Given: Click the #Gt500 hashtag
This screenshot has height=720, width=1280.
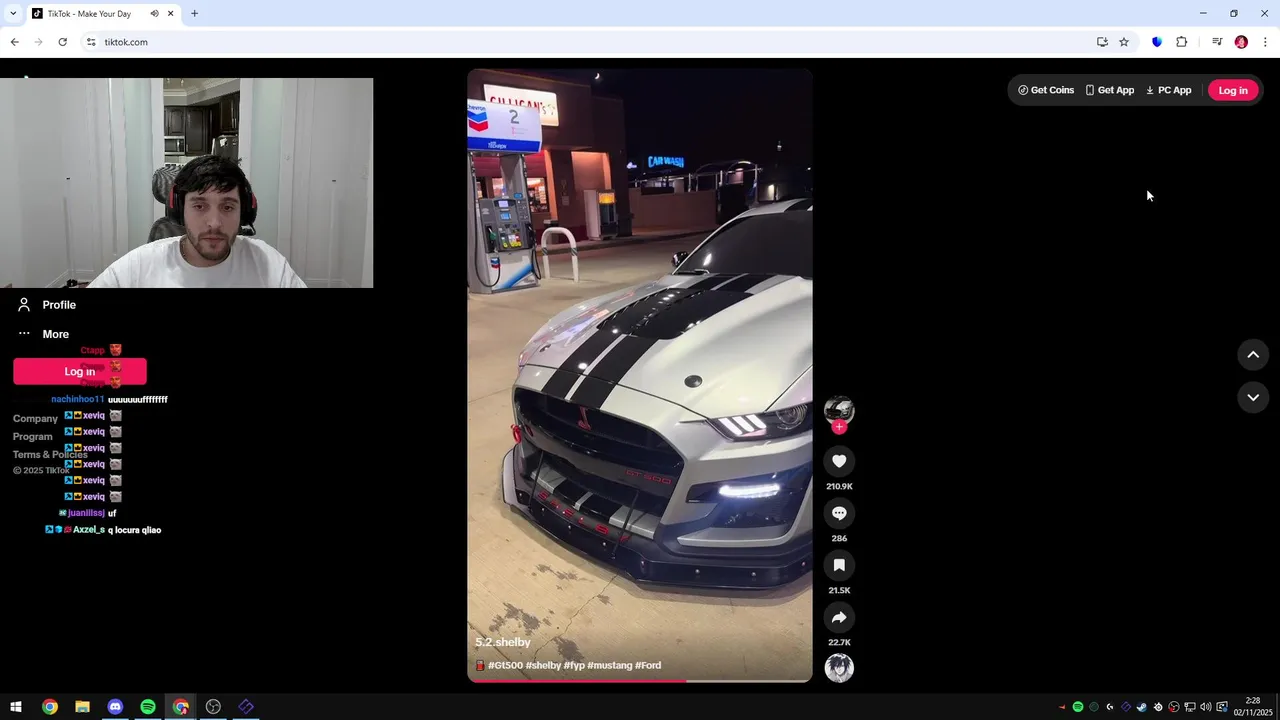Looking at the screenshot, I should [x=505, y=665].
